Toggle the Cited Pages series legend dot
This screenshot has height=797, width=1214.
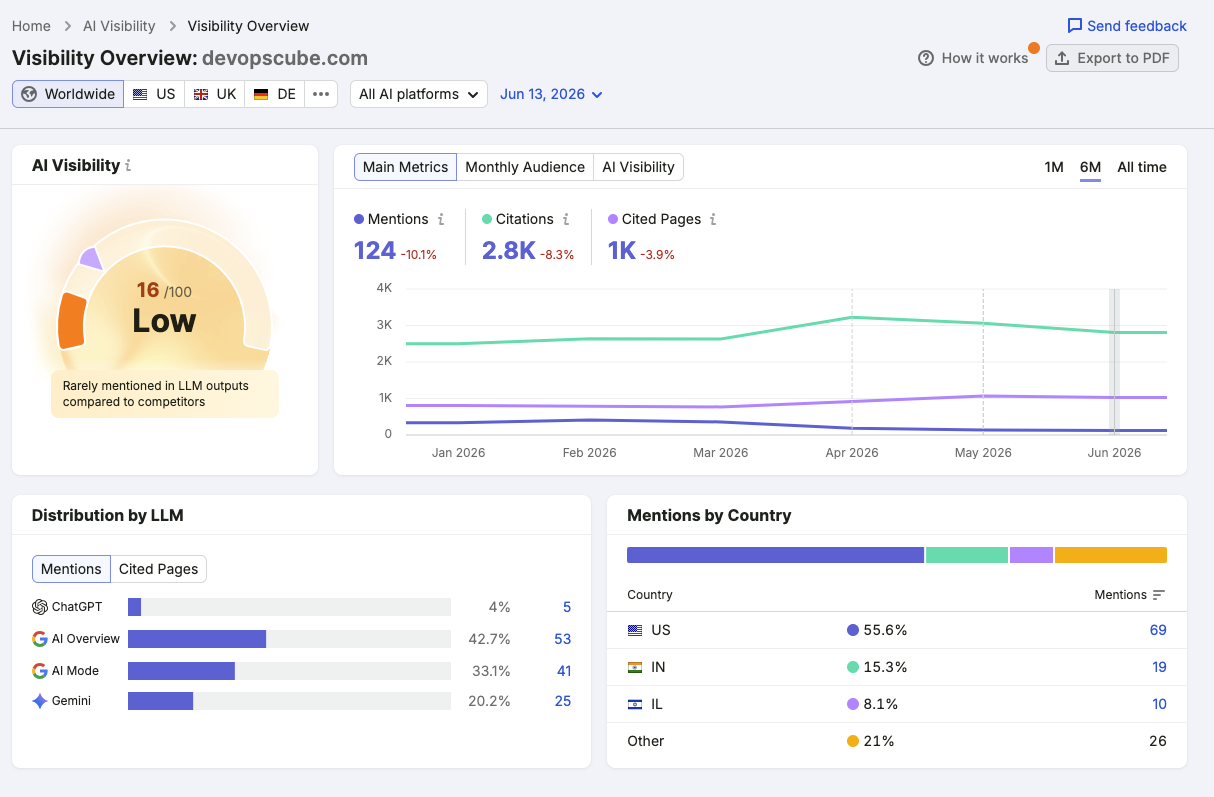coord(613,219)
